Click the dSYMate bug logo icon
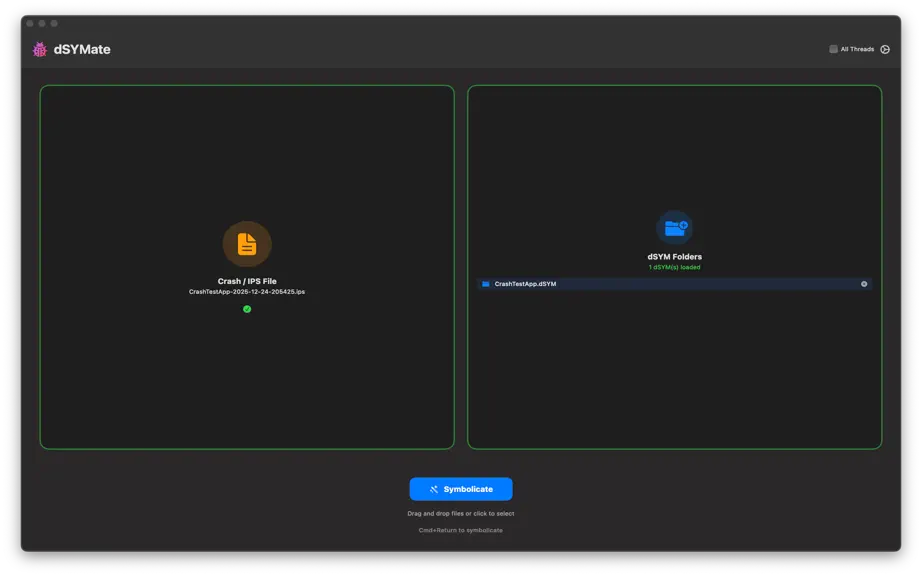Viewport: 922px width, 576px height. pyautogui.click(x=39, y=49)
